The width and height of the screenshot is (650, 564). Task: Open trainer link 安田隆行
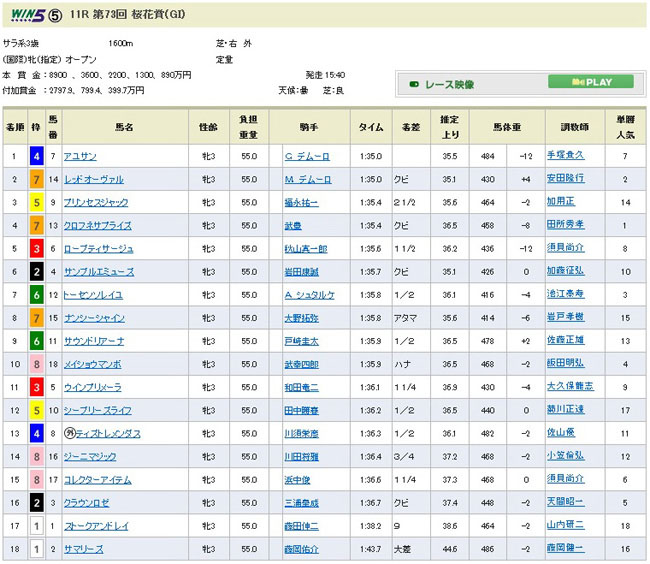pos(564,180)
